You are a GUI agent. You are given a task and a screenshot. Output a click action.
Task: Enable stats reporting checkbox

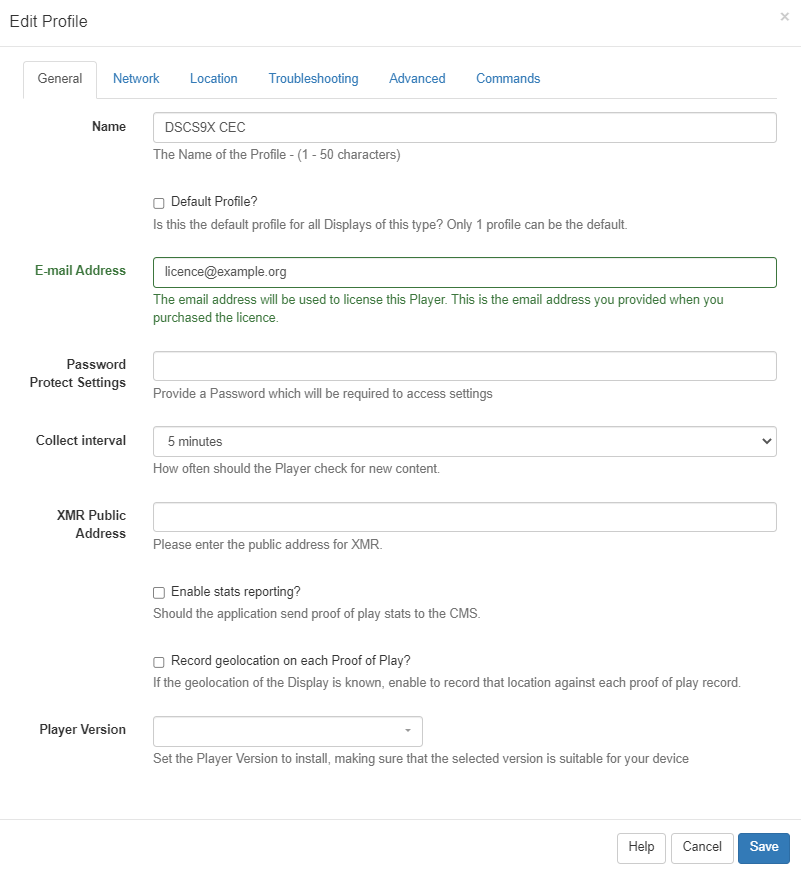[159, 593]
